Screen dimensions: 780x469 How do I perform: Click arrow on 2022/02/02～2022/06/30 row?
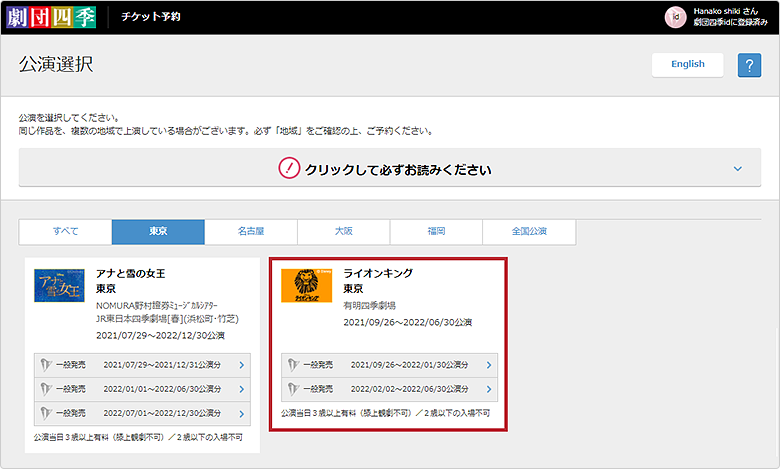489,389
